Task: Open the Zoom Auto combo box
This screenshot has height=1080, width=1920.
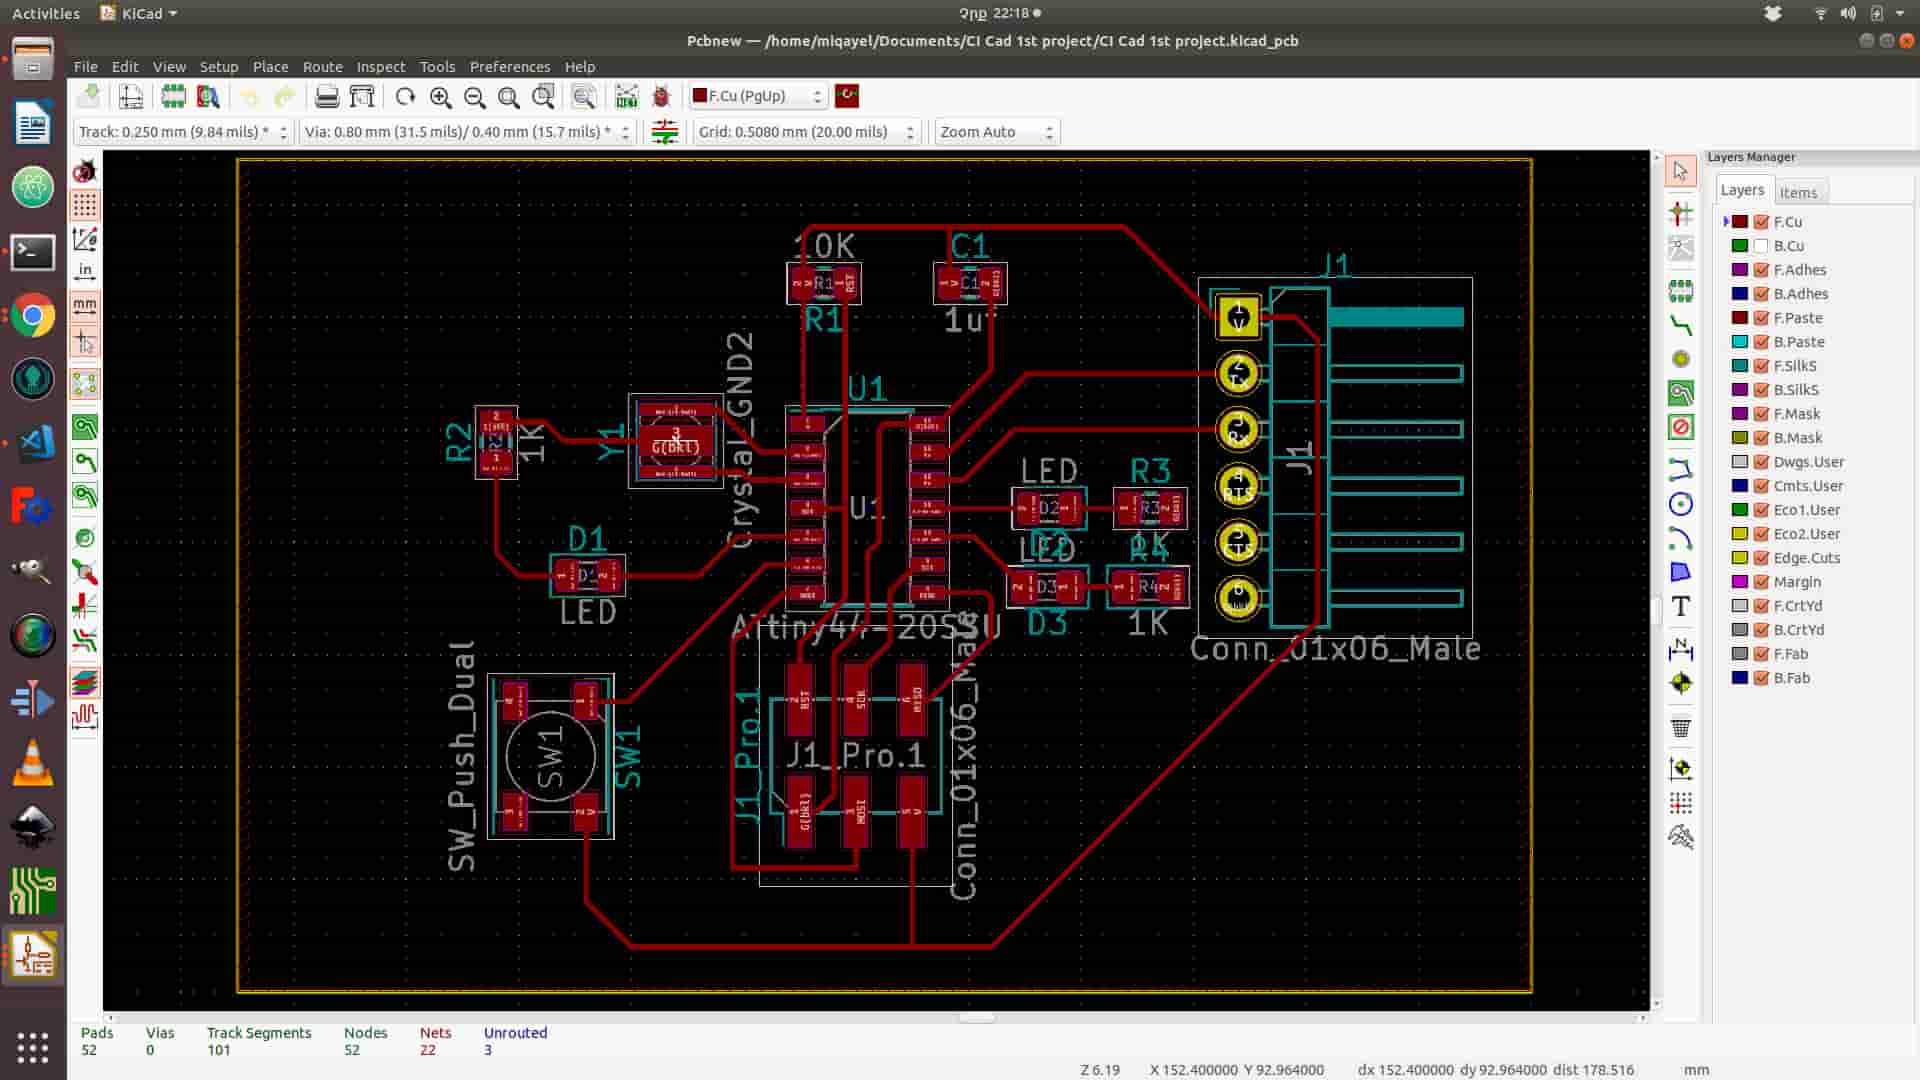Action: click(996, 132)
